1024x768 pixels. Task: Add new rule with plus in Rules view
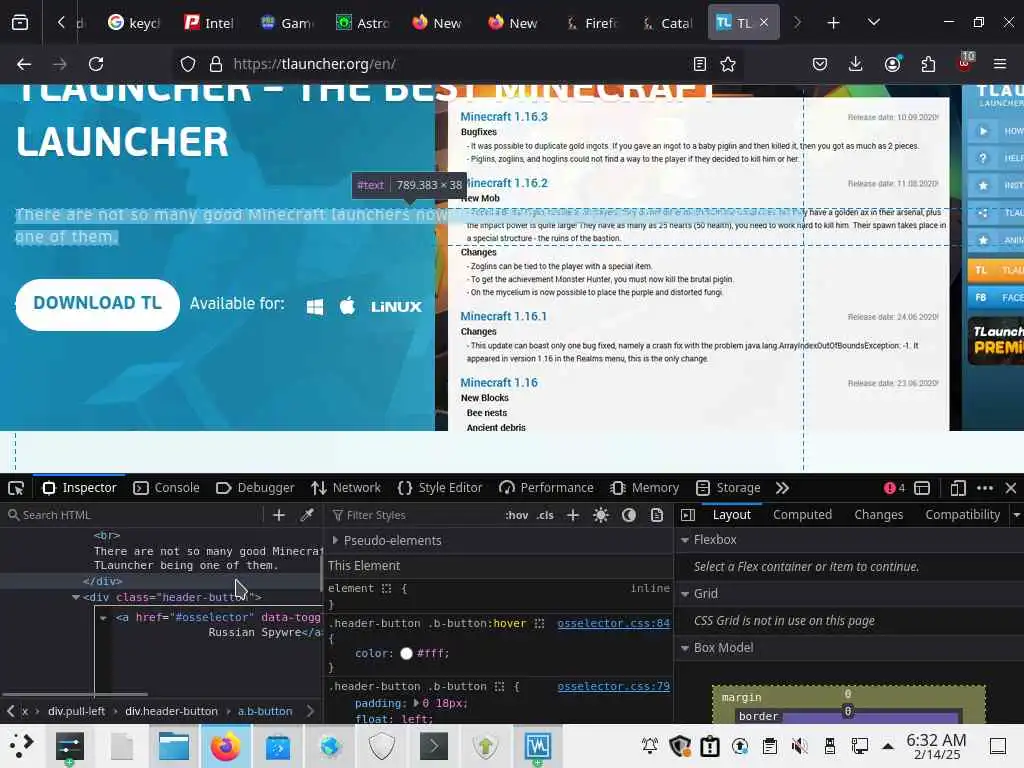573,515
